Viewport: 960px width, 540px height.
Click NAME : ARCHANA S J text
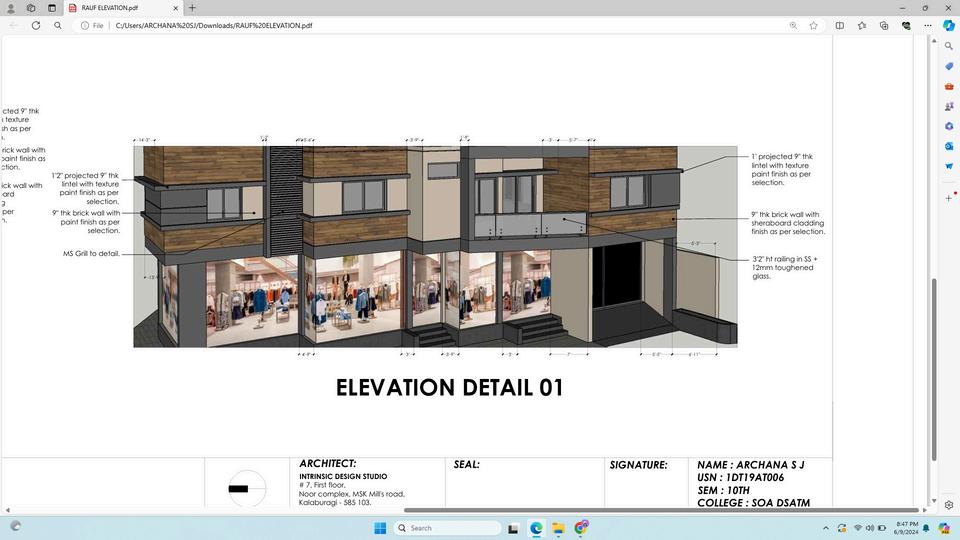(x=751, y=465)
